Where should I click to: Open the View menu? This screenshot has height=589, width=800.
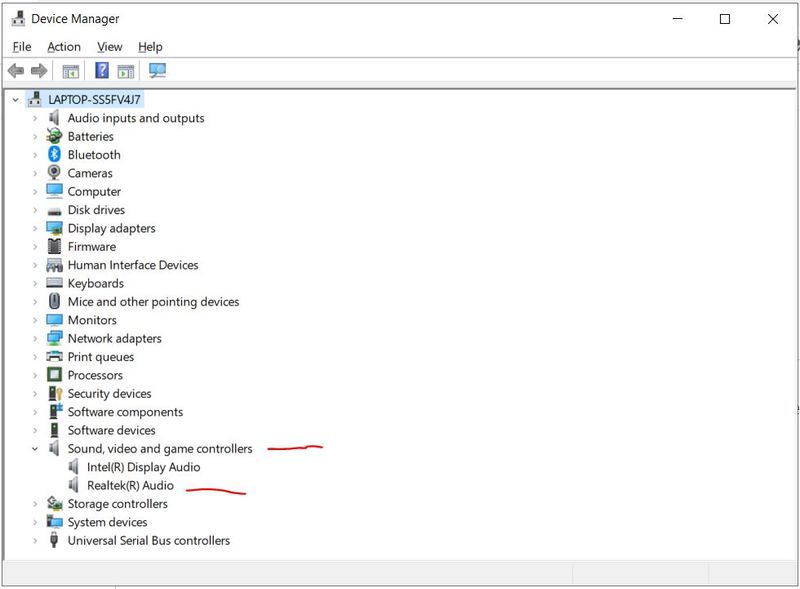click(x=110, y=47)
